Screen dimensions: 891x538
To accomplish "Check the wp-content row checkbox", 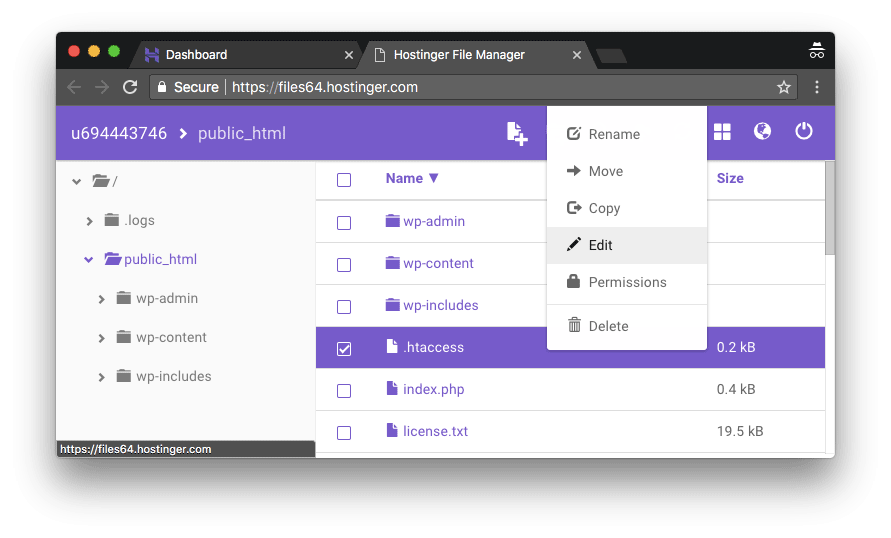I will (x=344, y=265).
